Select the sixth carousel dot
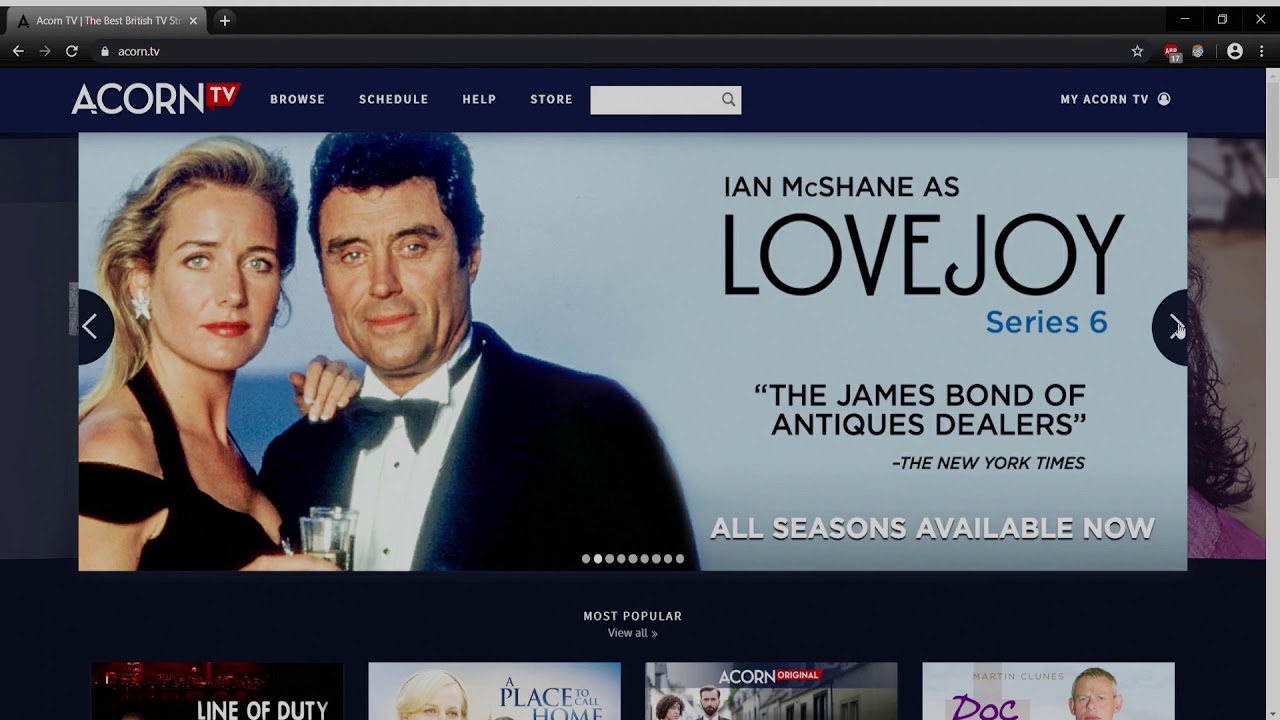 click(x=645, y=559)
